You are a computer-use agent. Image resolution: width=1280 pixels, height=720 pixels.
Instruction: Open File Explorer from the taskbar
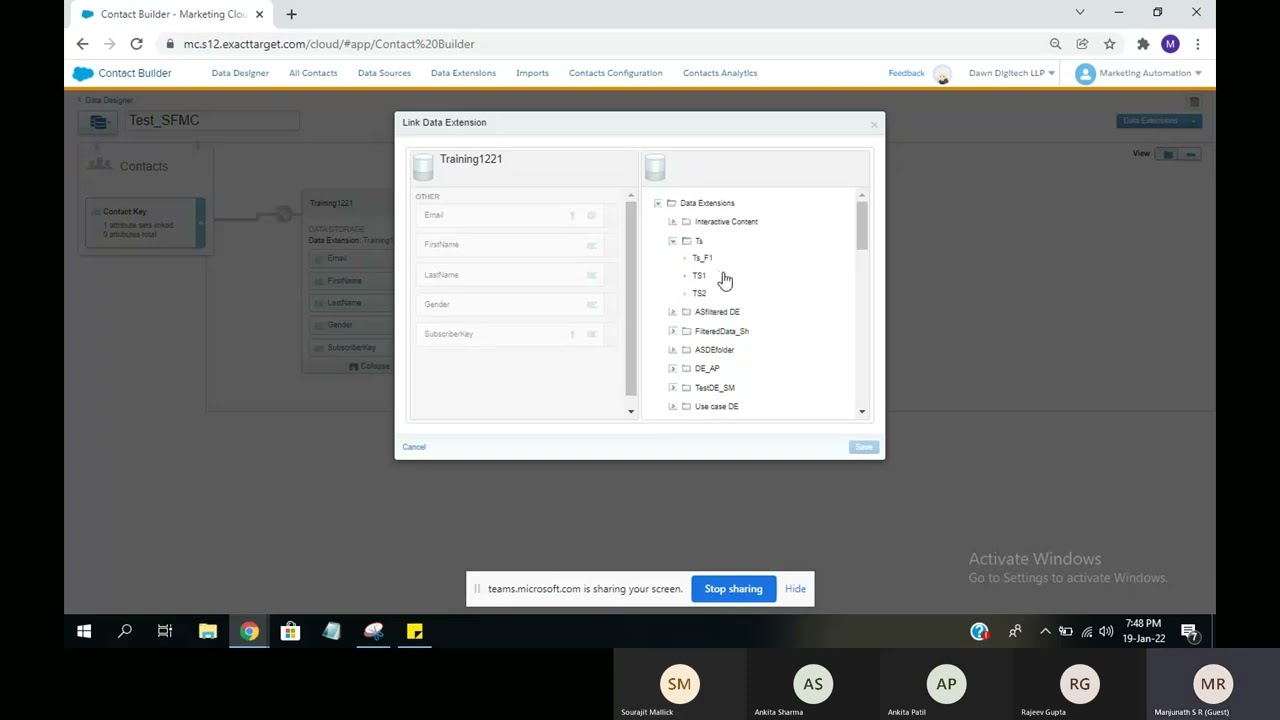[208, 631]
